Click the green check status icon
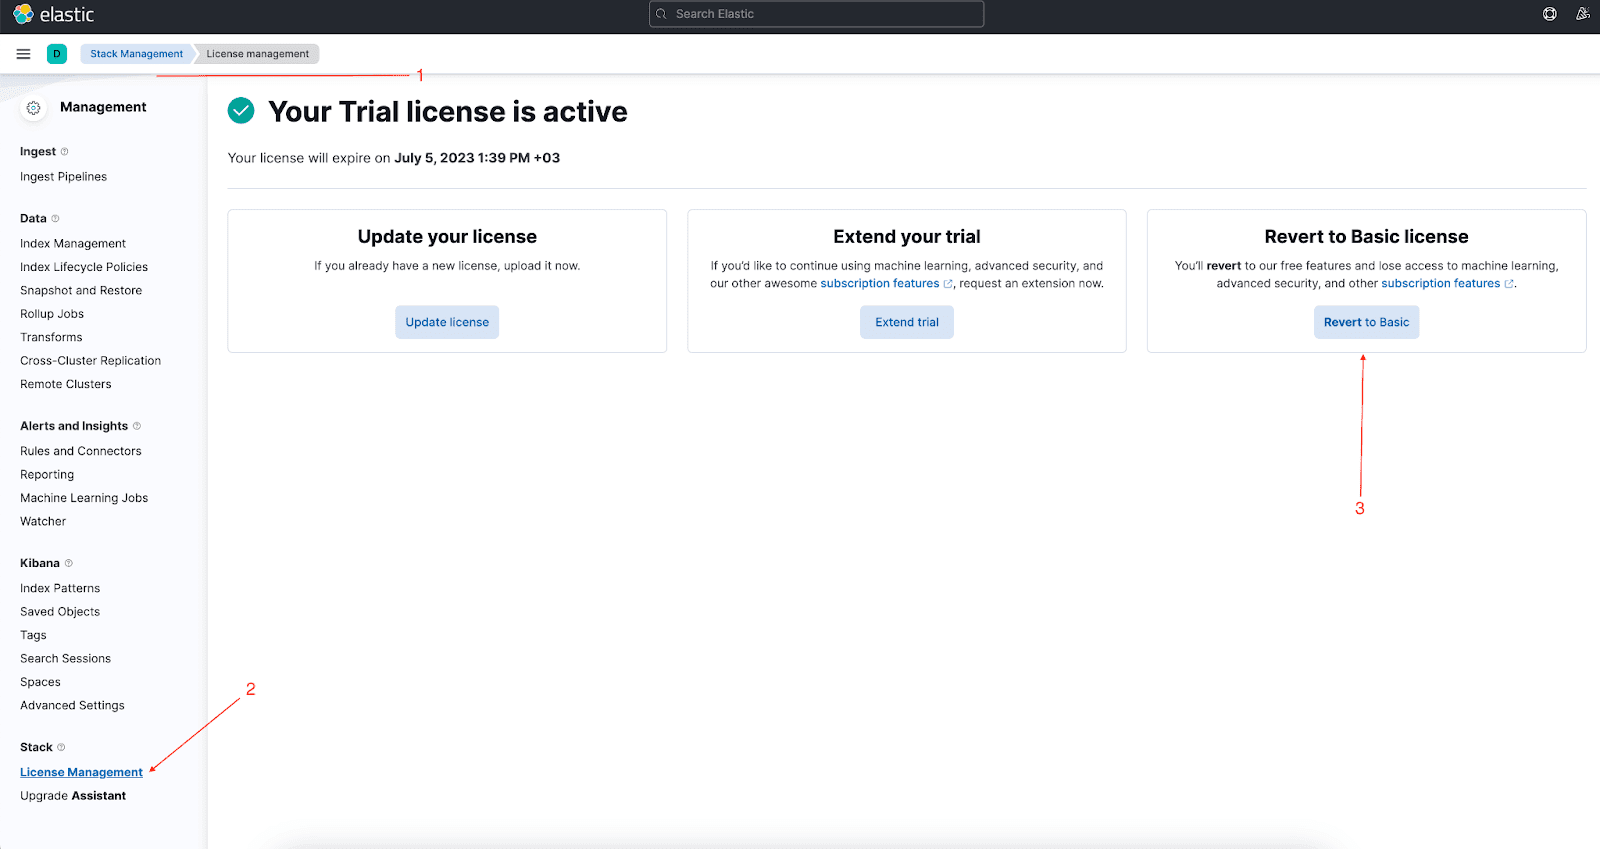Image resolution: width=1600 pixels, height=849 pixels. tap(241, 111)
